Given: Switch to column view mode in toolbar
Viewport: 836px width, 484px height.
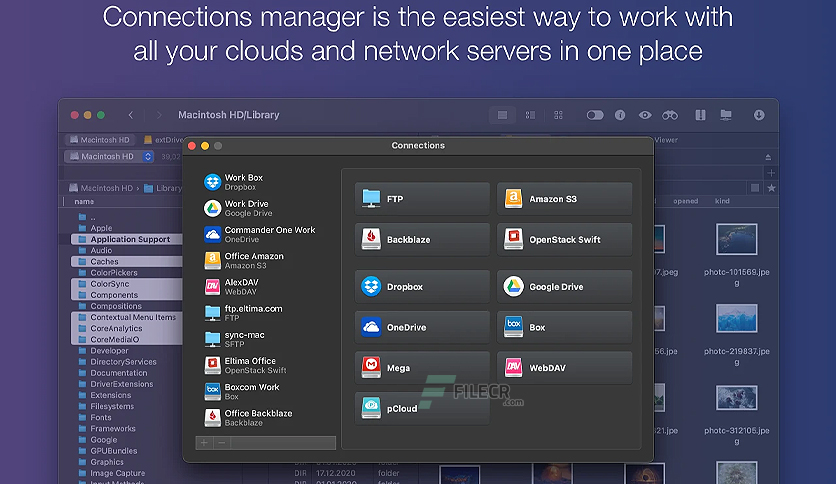Looking at the screenshot, I should (530, 115).
